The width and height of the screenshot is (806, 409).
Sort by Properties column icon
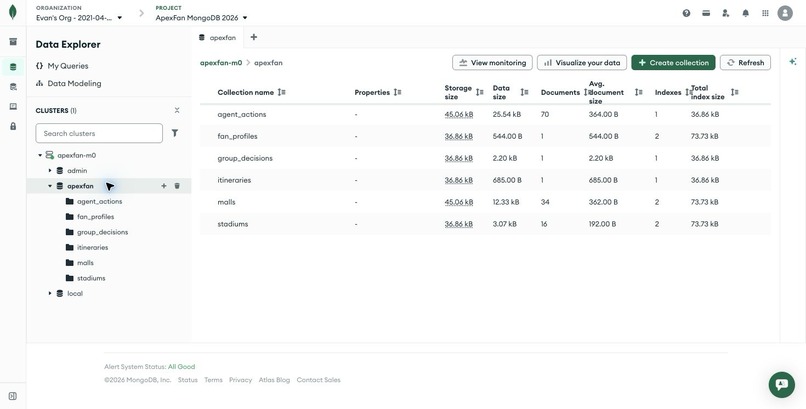pos(397,92)
